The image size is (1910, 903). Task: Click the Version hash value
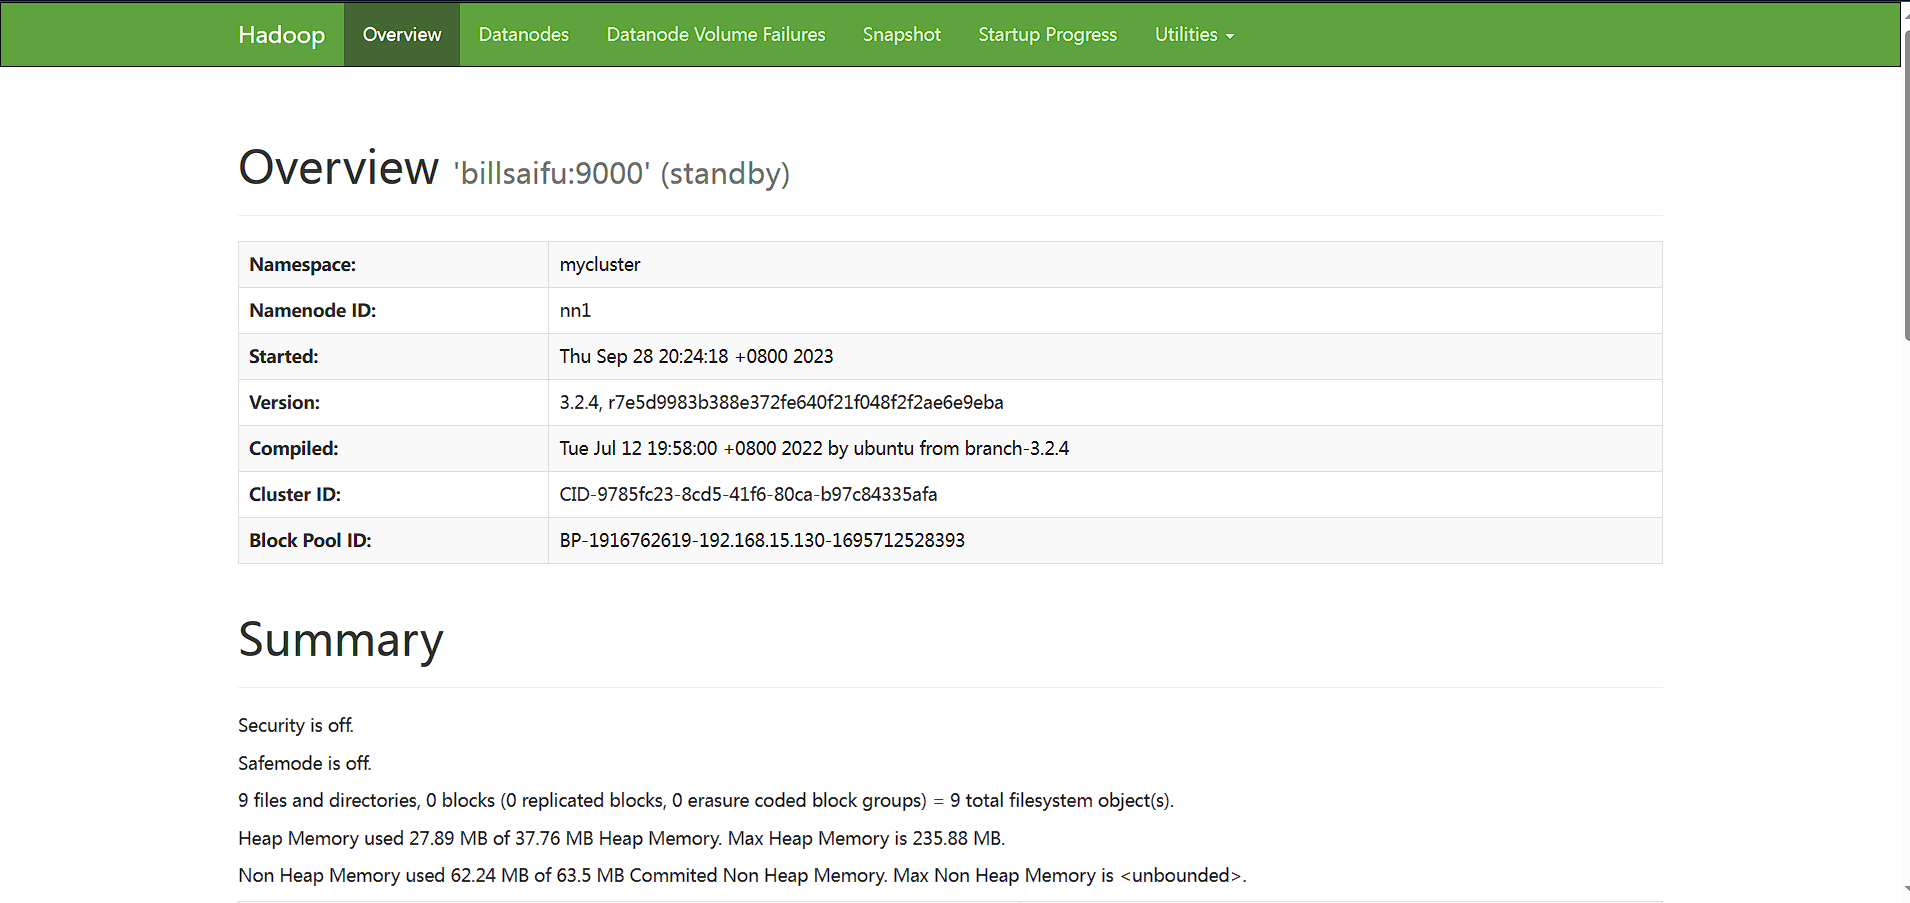[781, 403]
